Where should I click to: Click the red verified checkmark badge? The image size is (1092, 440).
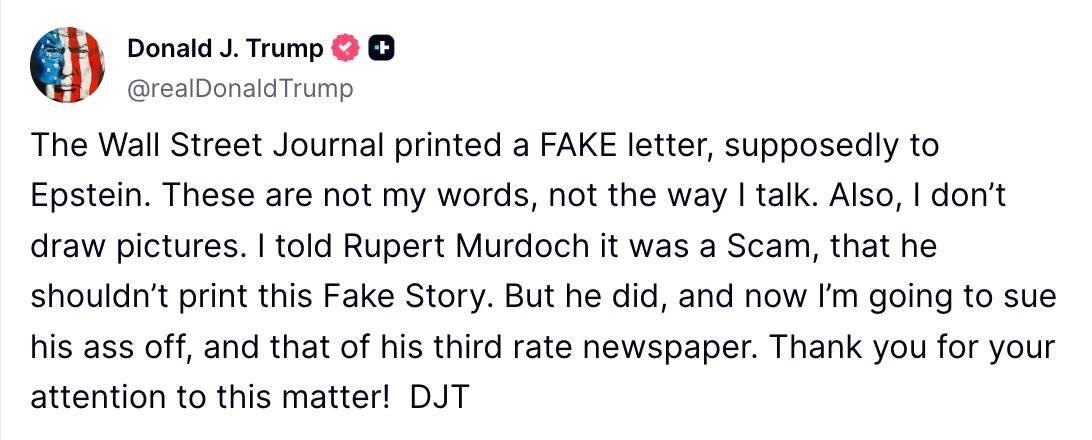pos(345,47)
